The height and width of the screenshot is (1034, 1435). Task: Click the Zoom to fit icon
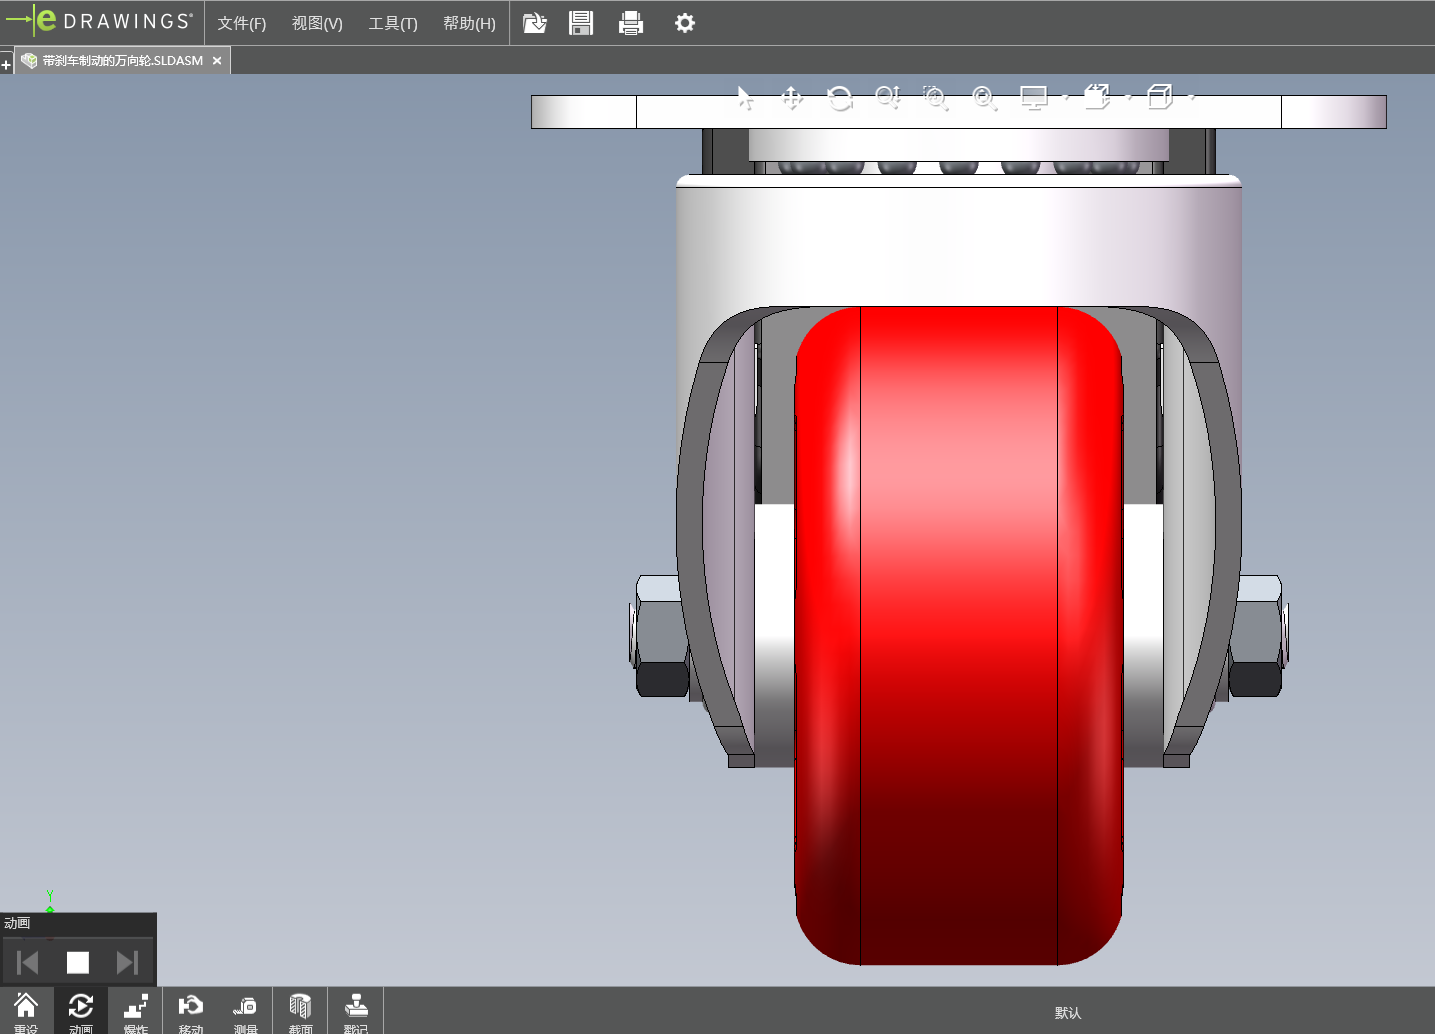984,98
